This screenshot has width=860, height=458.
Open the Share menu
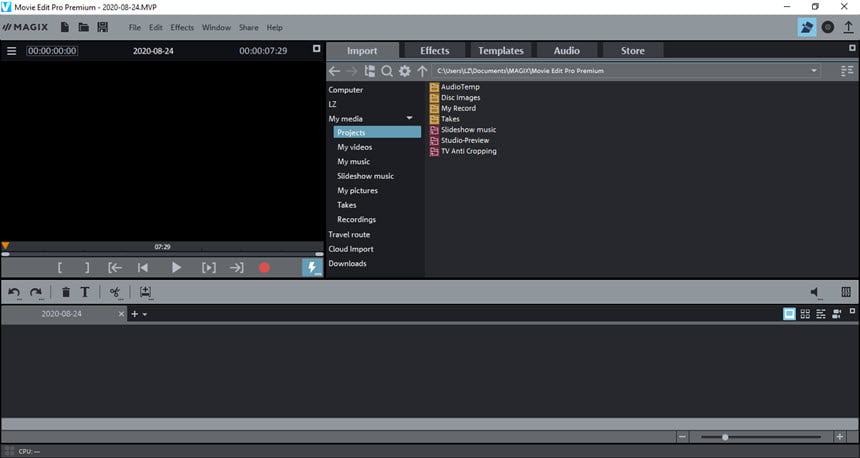coord(248,27)
